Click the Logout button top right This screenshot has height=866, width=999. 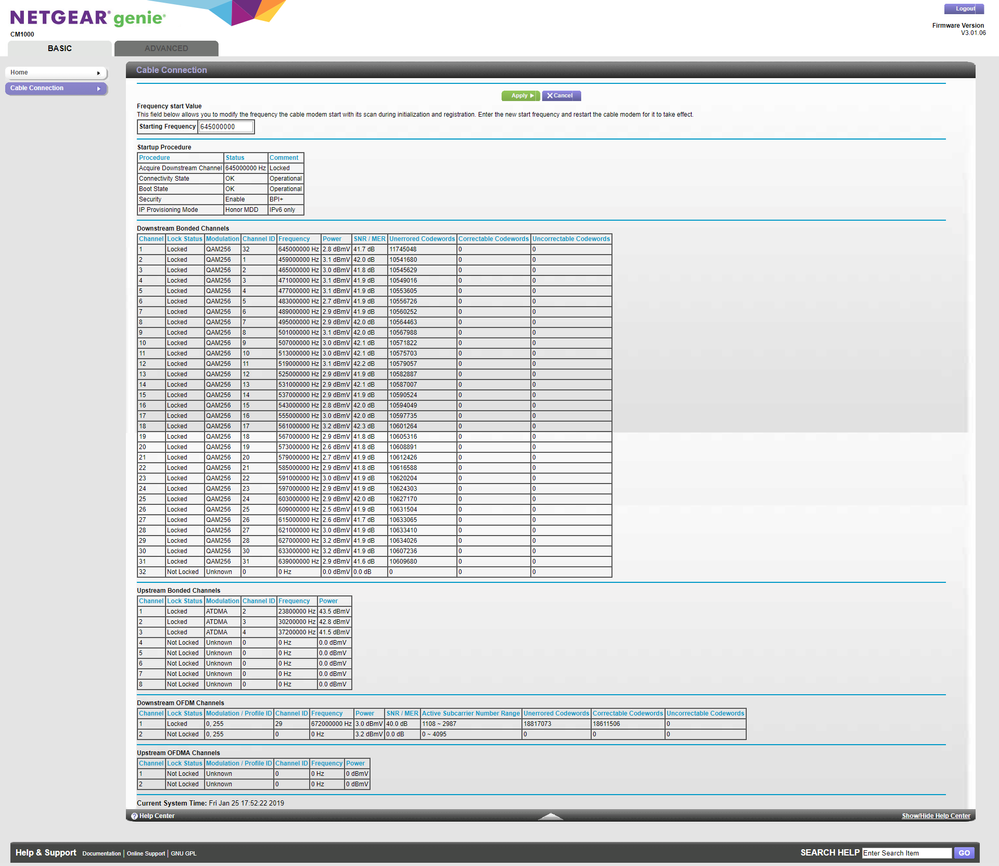coord(963,8)
